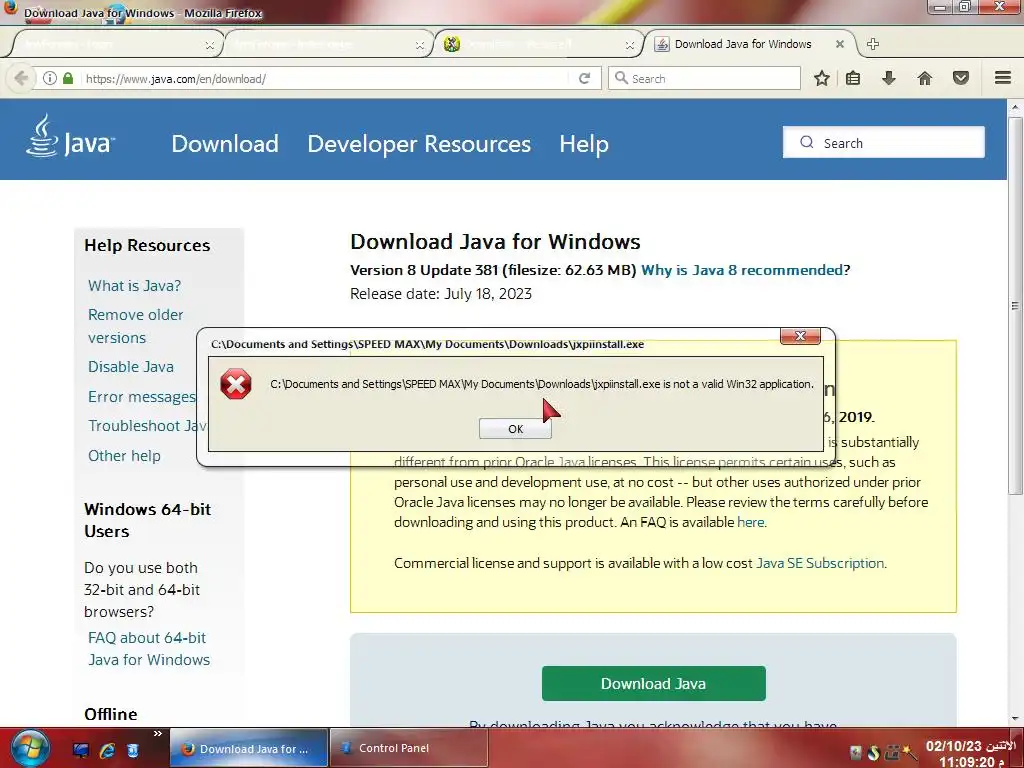The width and height of the screenshot is (1024, 768).
Task: Go to the Firefox Home page icon
Action: (925, 78)
